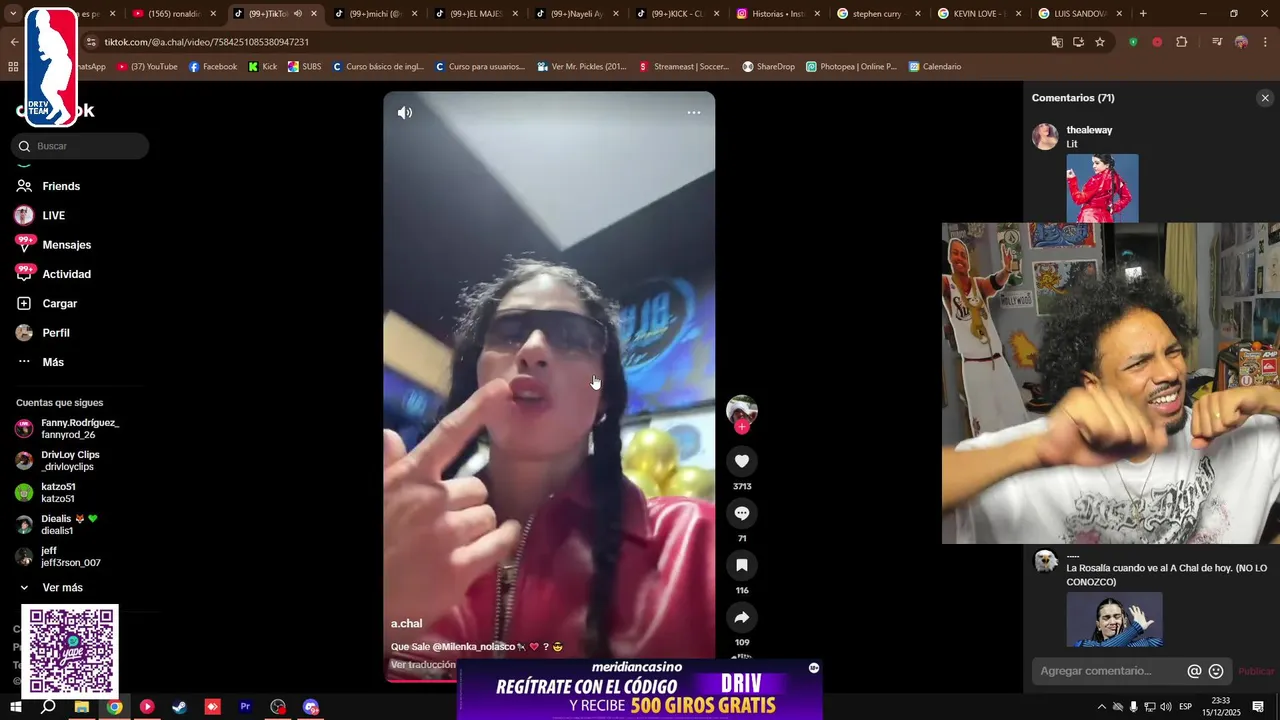The image size is (1280, 720).
Task: Open the three-dots video options menu
Action: (x=694, y=113)
